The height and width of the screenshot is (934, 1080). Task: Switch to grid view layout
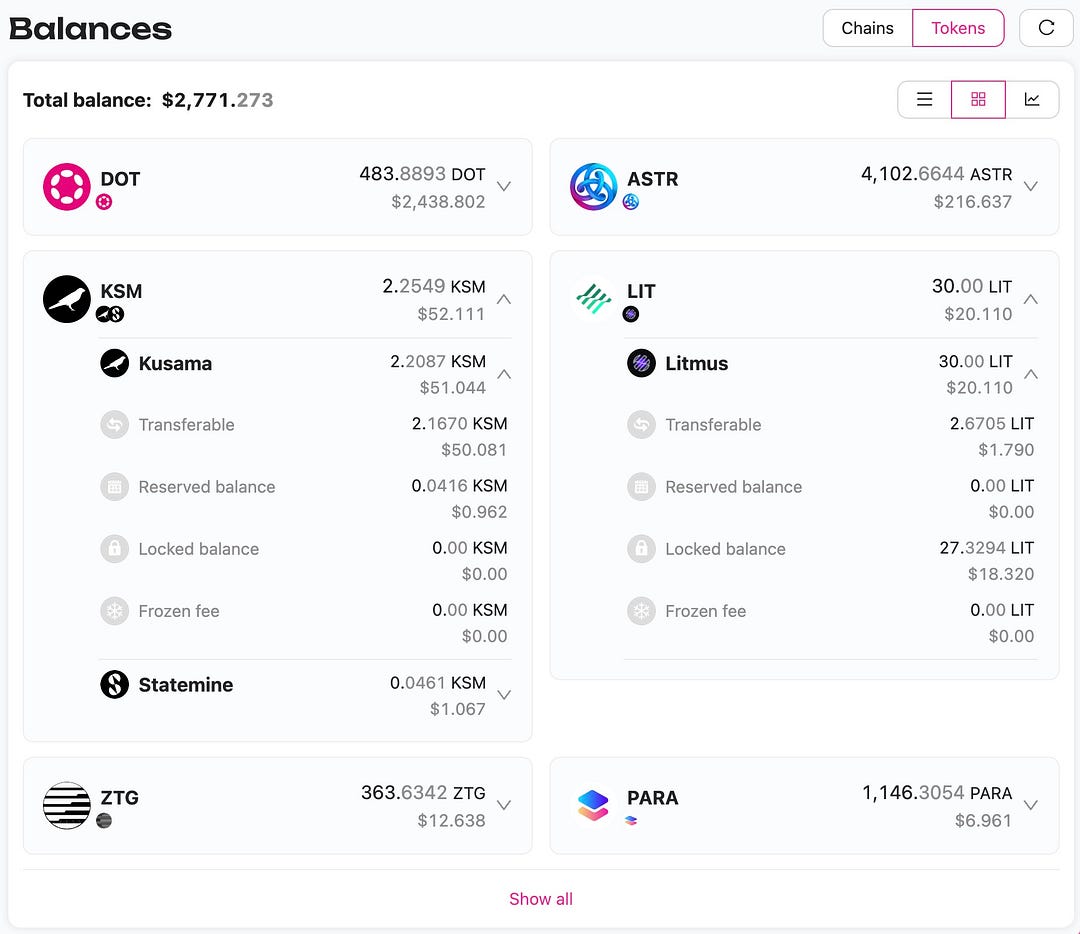pos(978,99)
